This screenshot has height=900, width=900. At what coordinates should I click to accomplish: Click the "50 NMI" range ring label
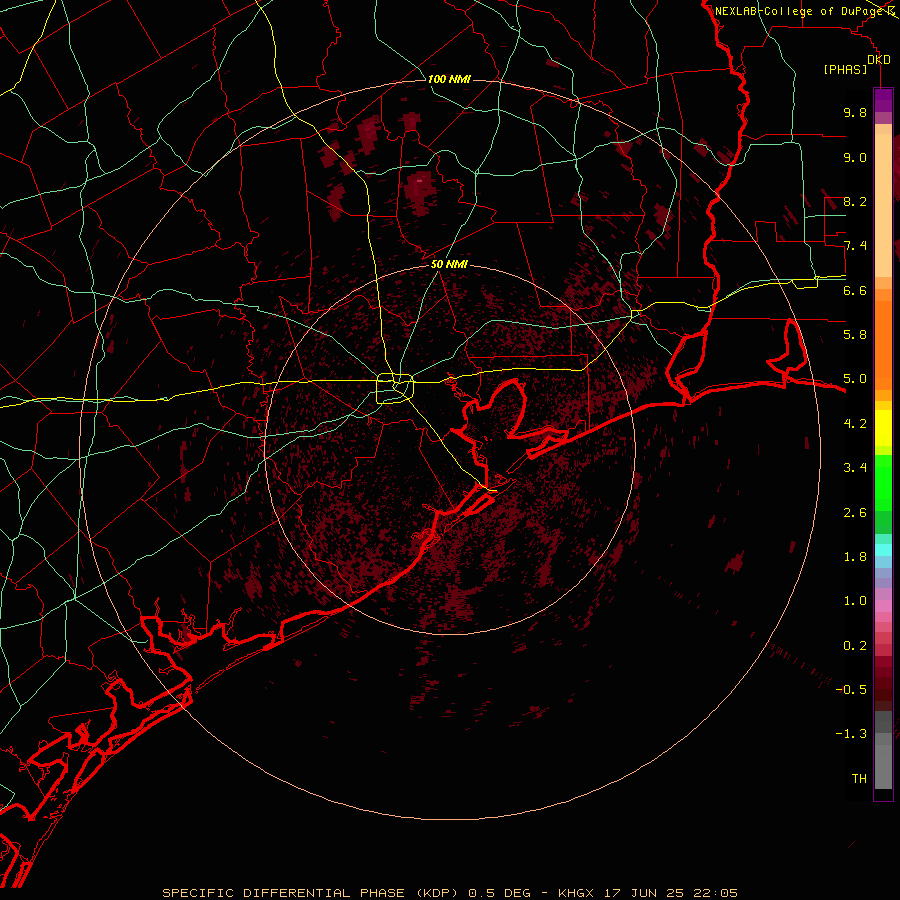(449, 265)
